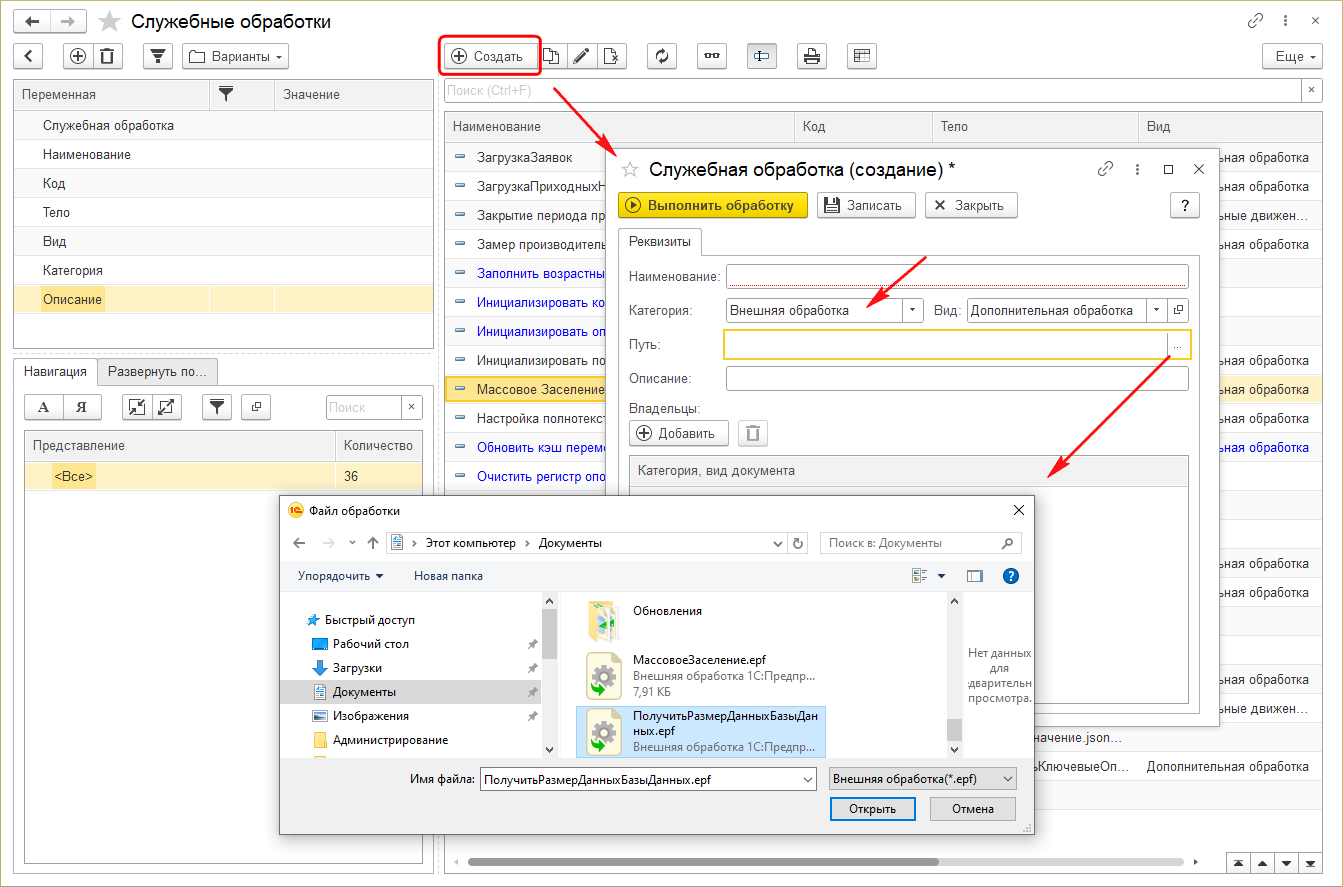Expand the Варианты dropdown
1343x887 pixels.
pos(235,56)
